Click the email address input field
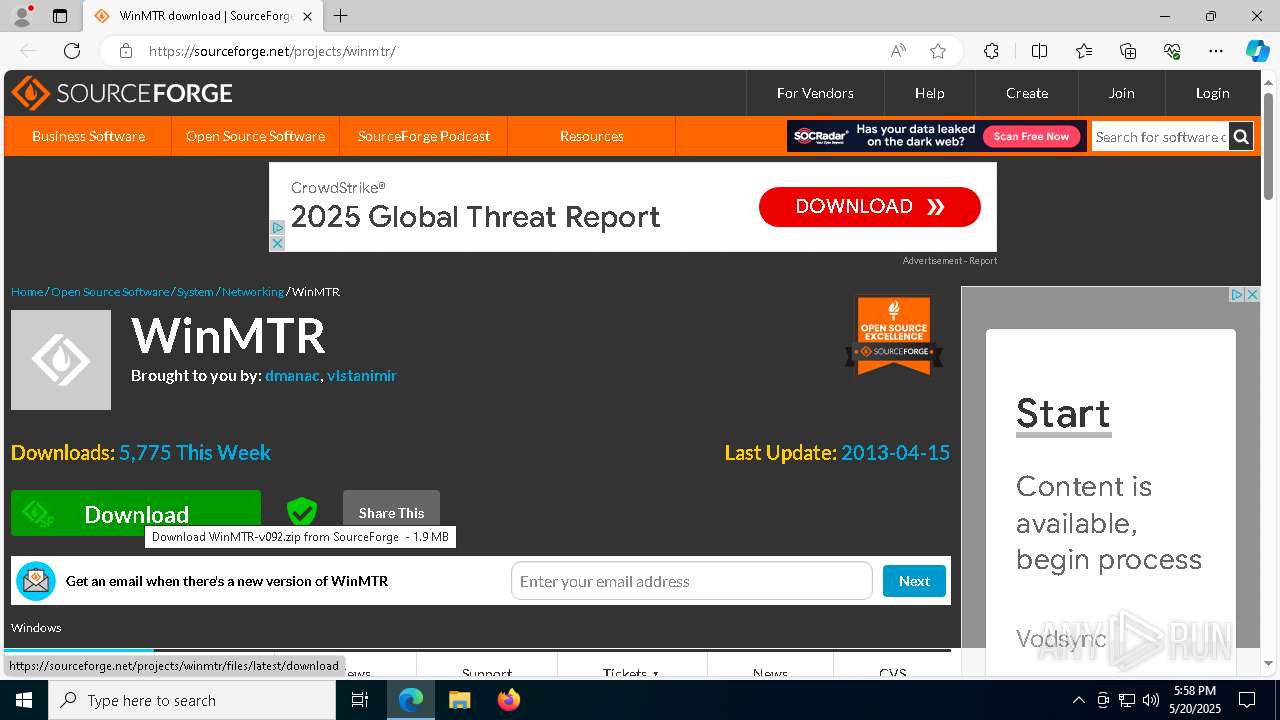Viewport: 1280px width, 720px height. click(692, 581)
